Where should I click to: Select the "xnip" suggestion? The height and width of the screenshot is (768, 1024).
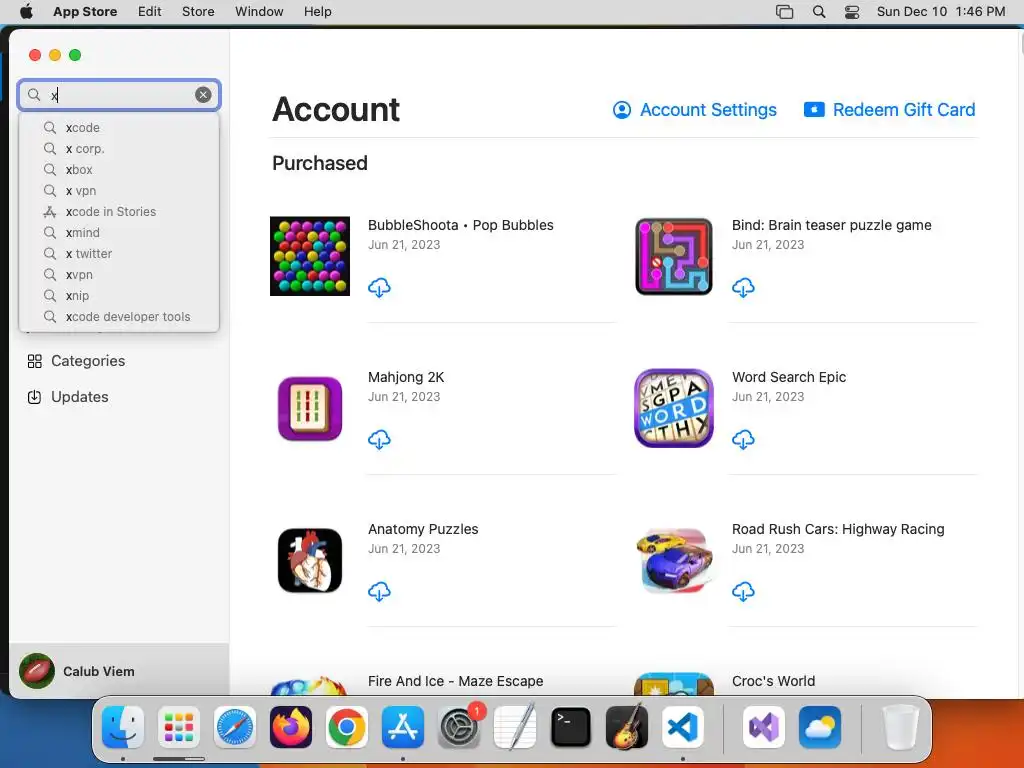pyautogui.click(x=119, y=295)
